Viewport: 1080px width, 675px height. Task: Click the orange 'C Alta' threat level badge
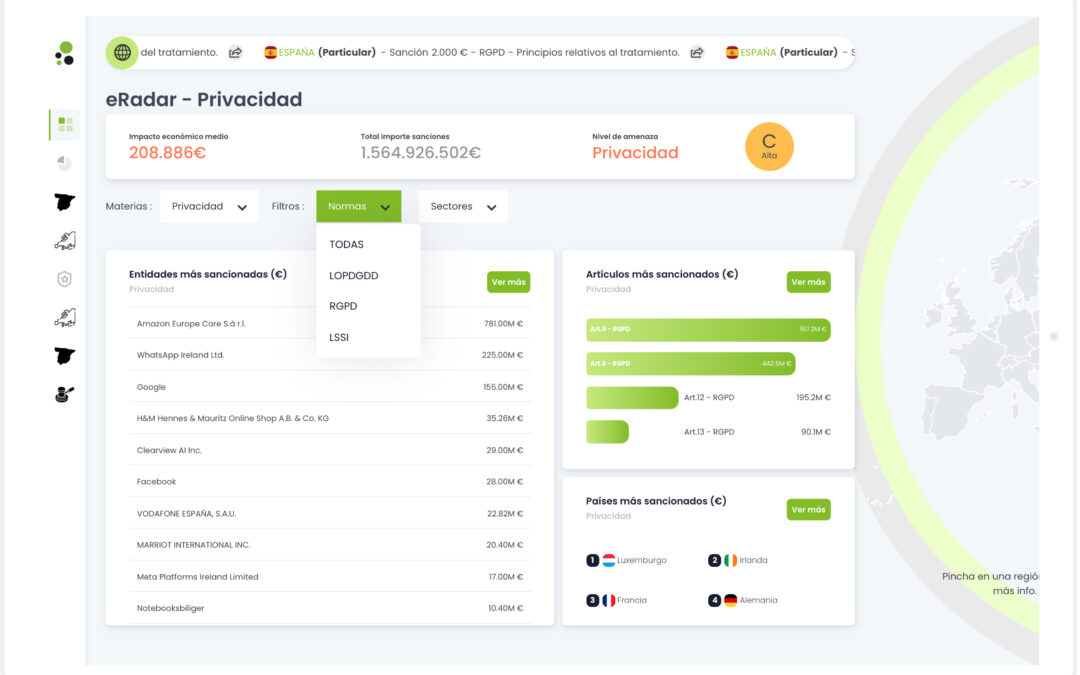[769, 147]
